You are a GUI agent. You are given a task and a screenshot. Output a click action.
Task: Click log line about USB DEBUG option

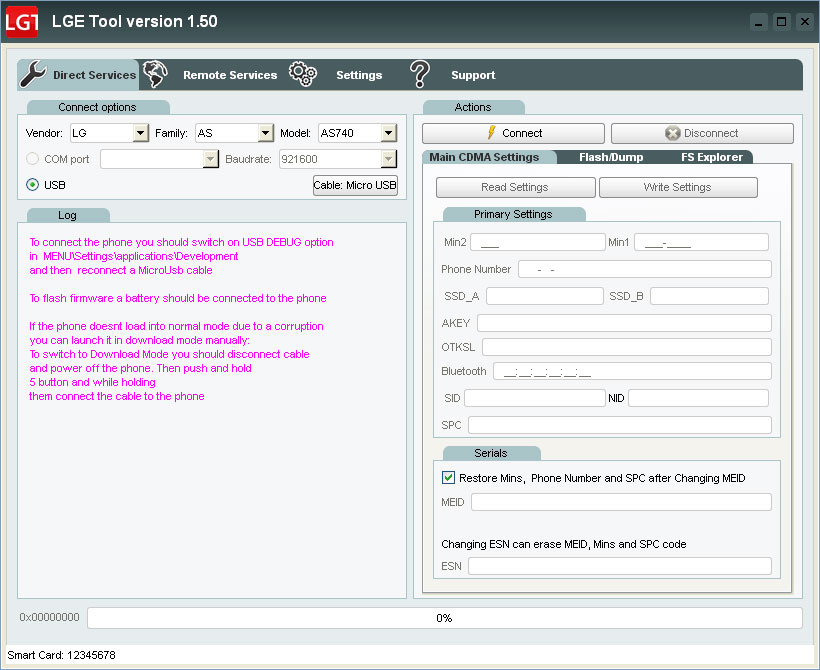tap(181, 242)
